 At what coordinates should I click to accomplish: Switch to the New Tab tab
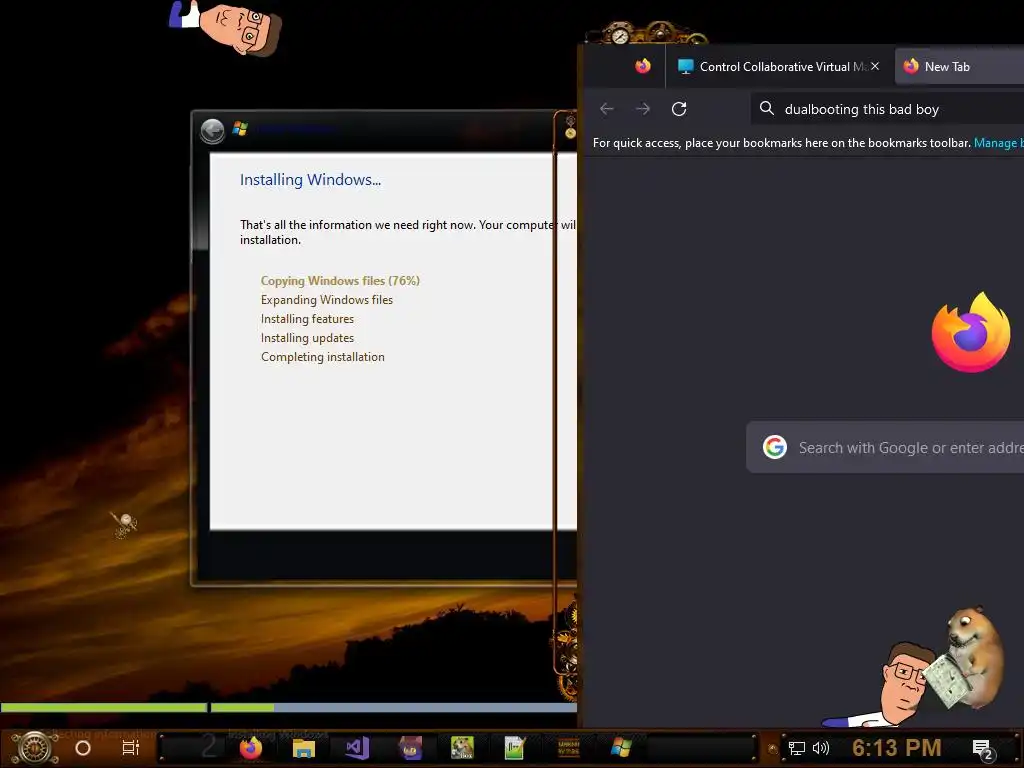pos(959,67)
